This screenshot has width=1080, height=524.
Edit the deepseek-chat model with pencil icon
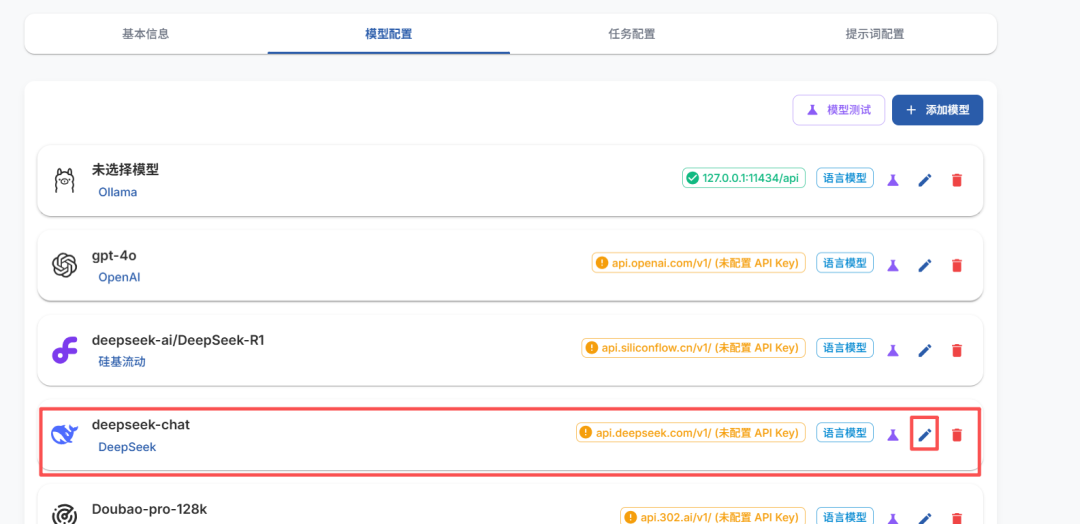925,434
